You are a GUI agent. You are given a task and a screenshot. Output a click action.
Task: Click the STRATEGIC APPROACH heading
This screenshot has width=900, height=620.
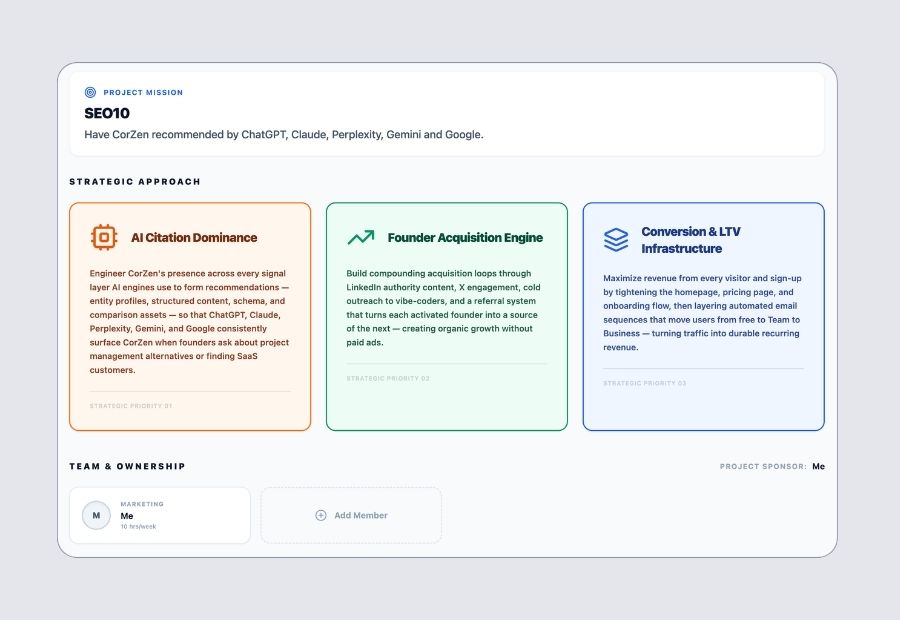[135, 181]
